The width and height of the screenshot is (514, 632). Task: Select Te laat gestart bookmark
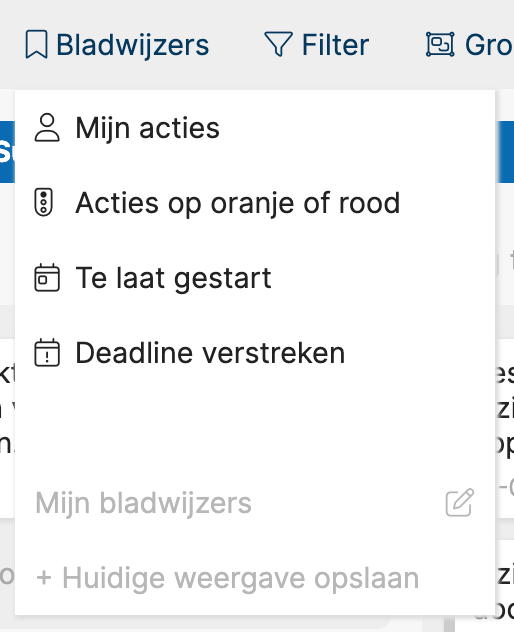(173, 278)
